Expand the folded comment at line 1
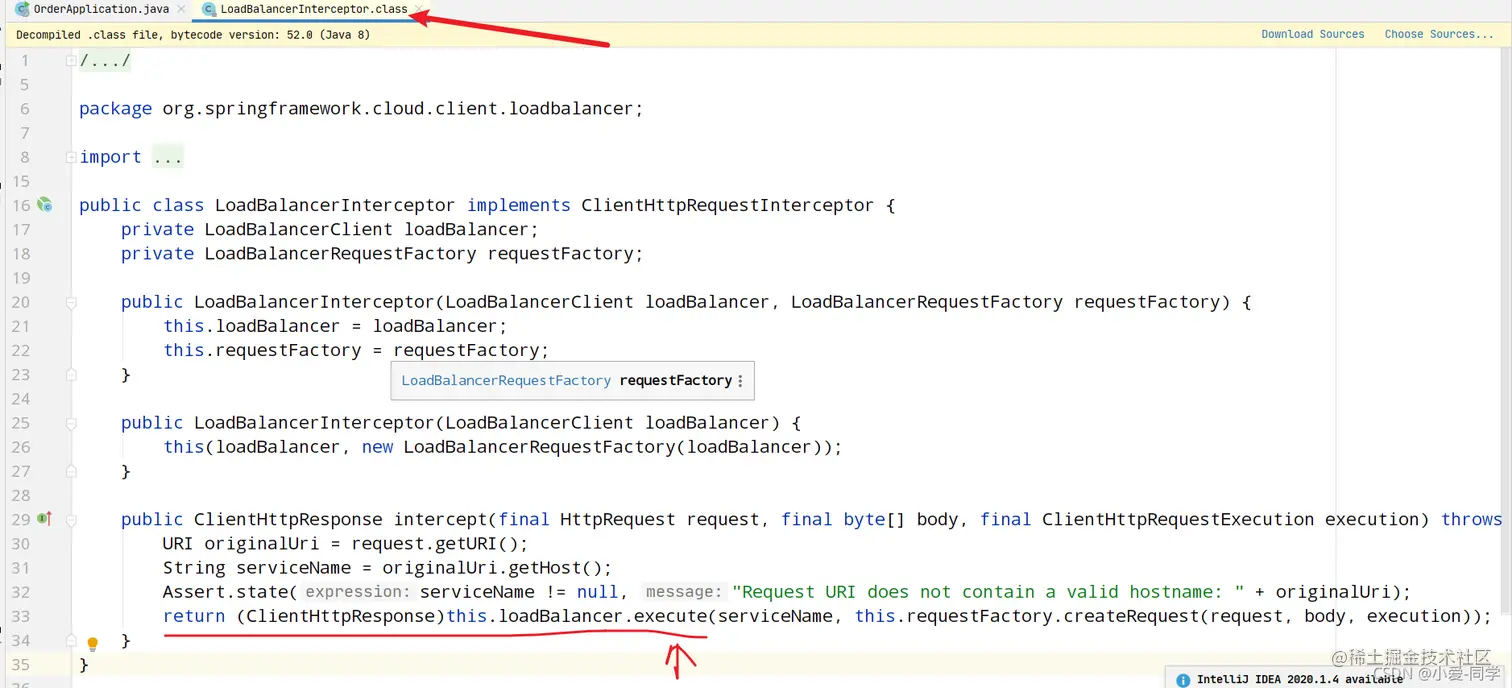 coord(70,60)
